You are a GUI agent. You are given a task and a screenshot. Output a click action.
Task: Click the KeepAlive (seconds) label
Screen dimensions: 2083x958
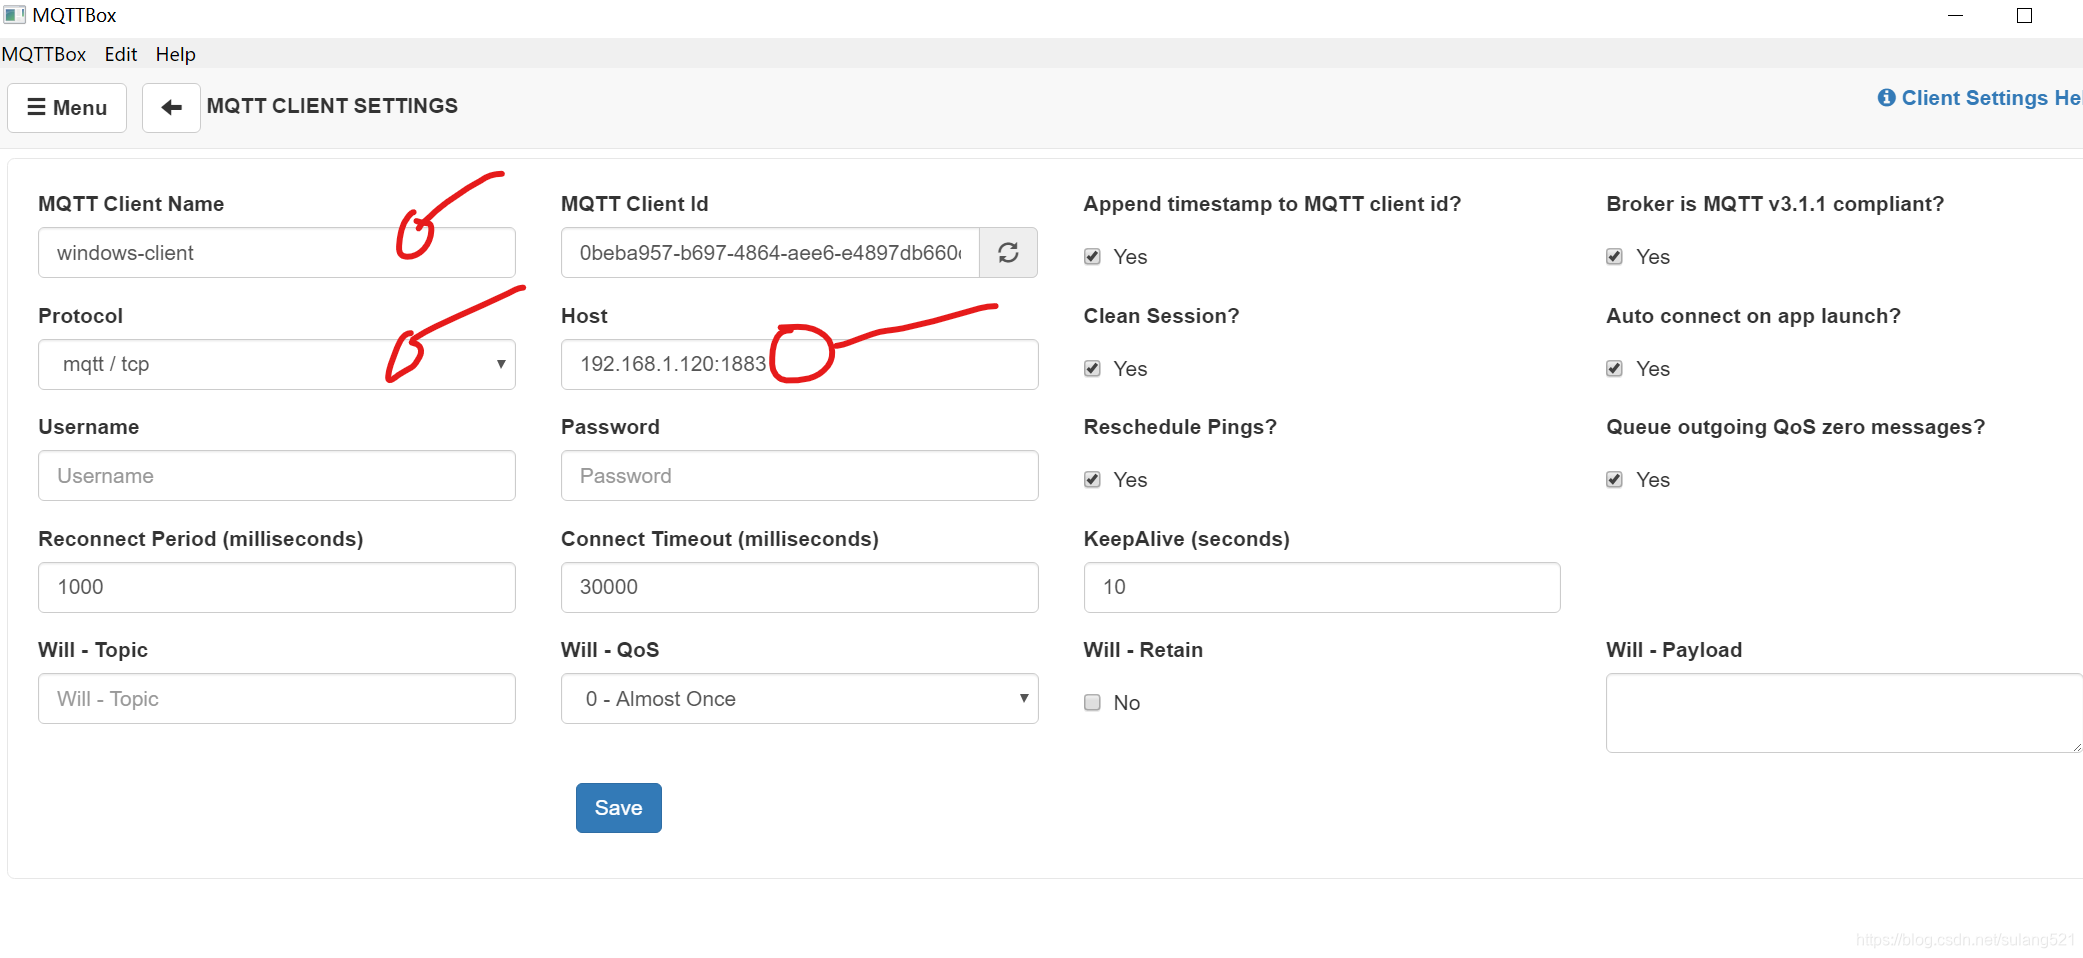[1187, 539]
